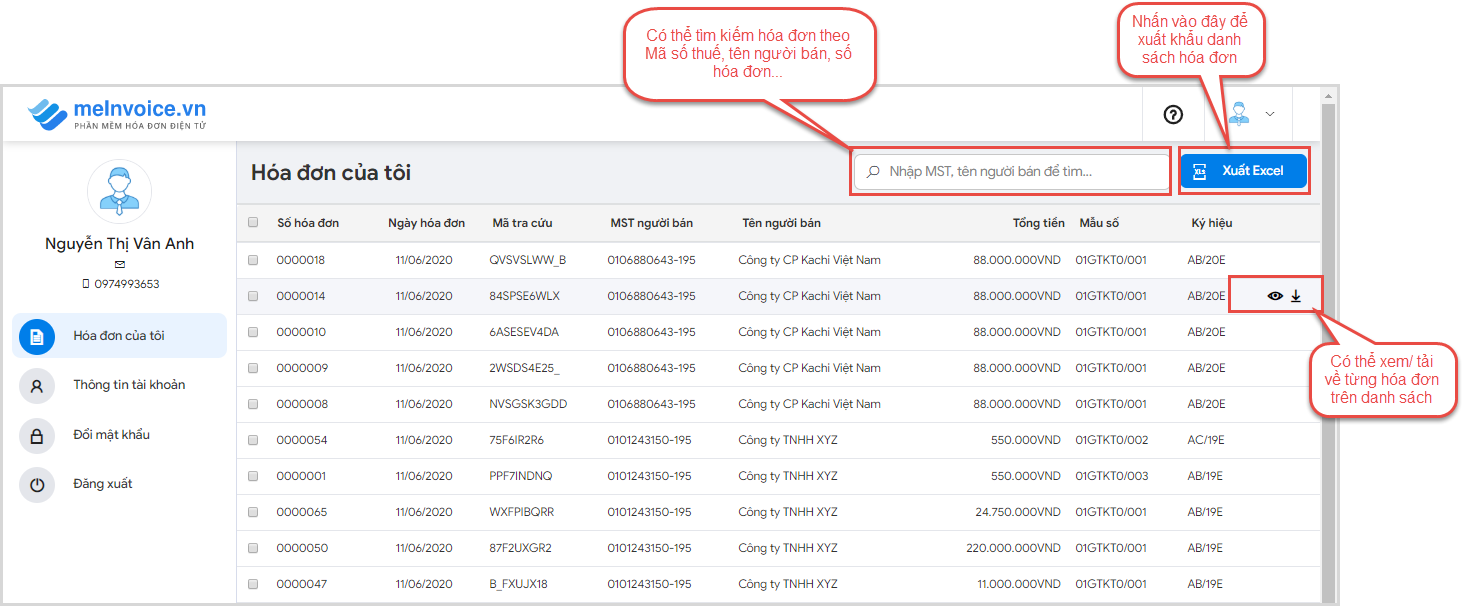Click the MST người bán column header

[651, 223]
